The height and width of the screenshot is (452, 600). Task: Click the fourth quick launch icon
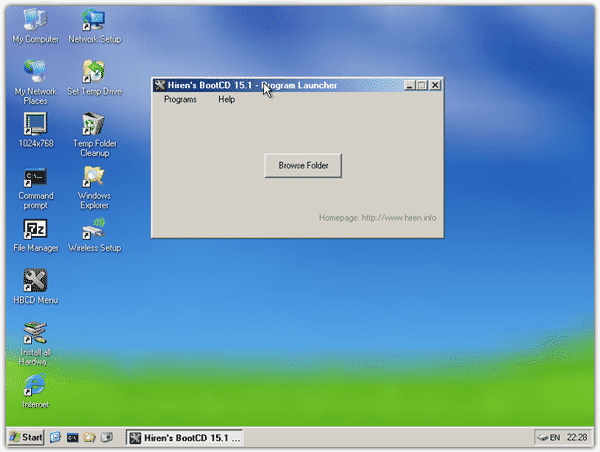click(x=107, y=437)
